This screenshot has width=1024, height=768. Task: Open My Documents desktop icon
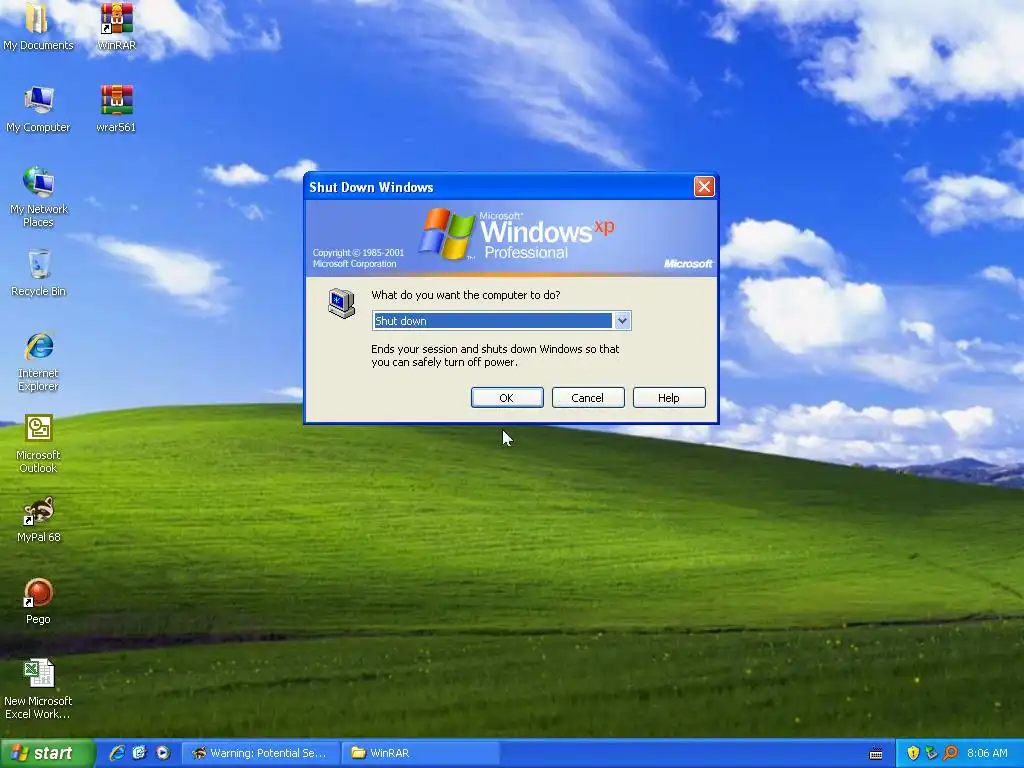click(38, 26)
